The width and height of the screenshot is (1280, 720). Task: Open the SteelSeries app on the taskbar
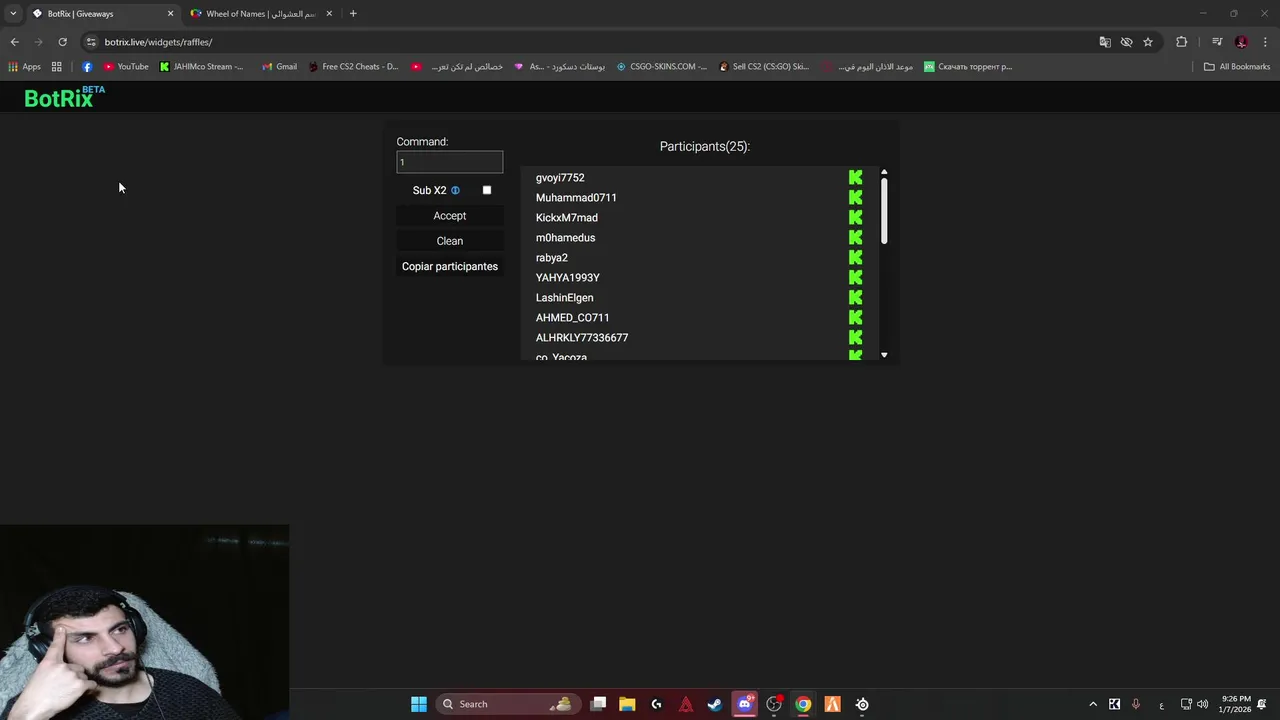tap(862, 704)
